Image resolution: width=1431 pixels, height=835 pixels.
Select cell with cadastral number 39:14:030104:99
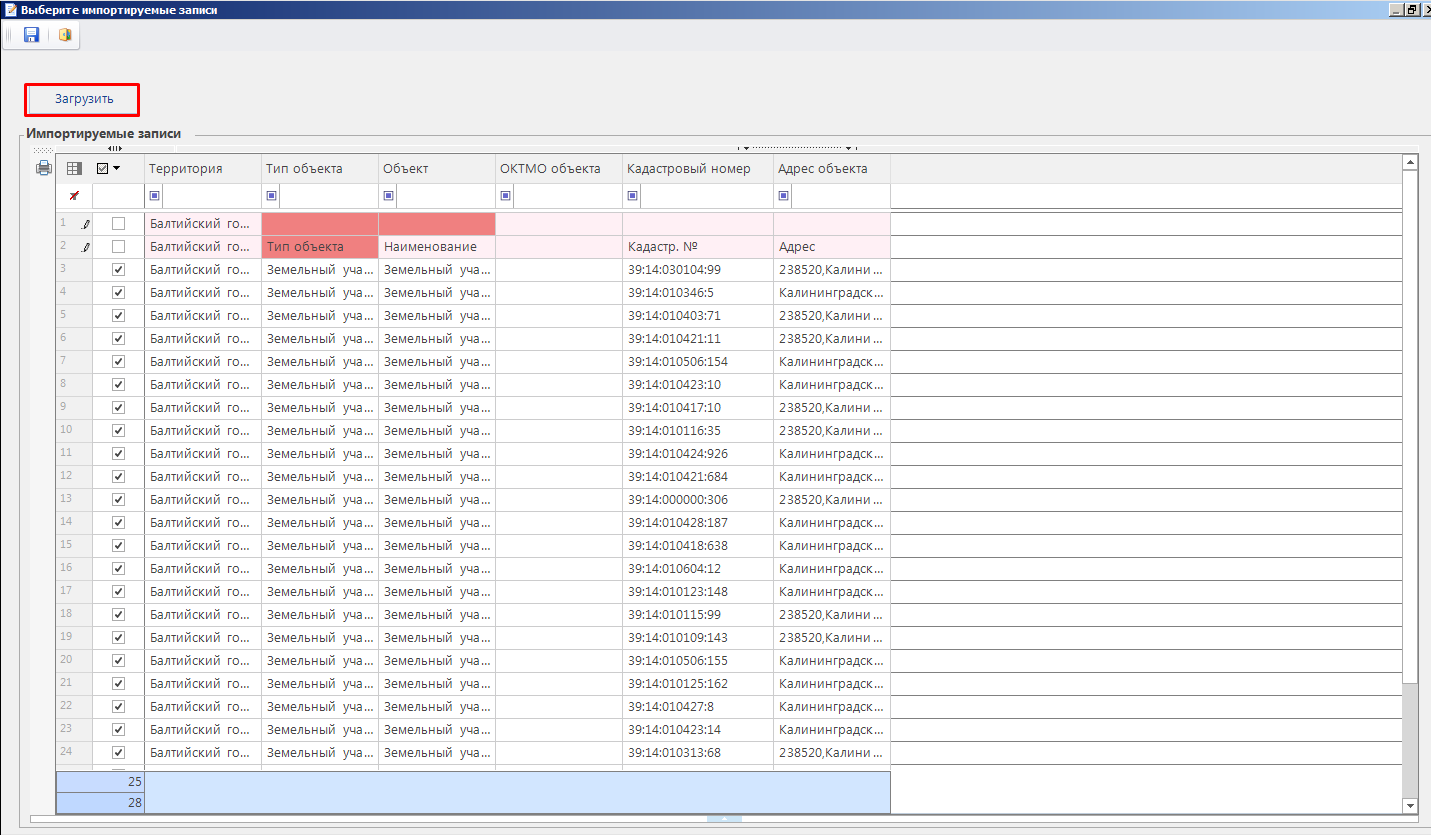(698, 270)
